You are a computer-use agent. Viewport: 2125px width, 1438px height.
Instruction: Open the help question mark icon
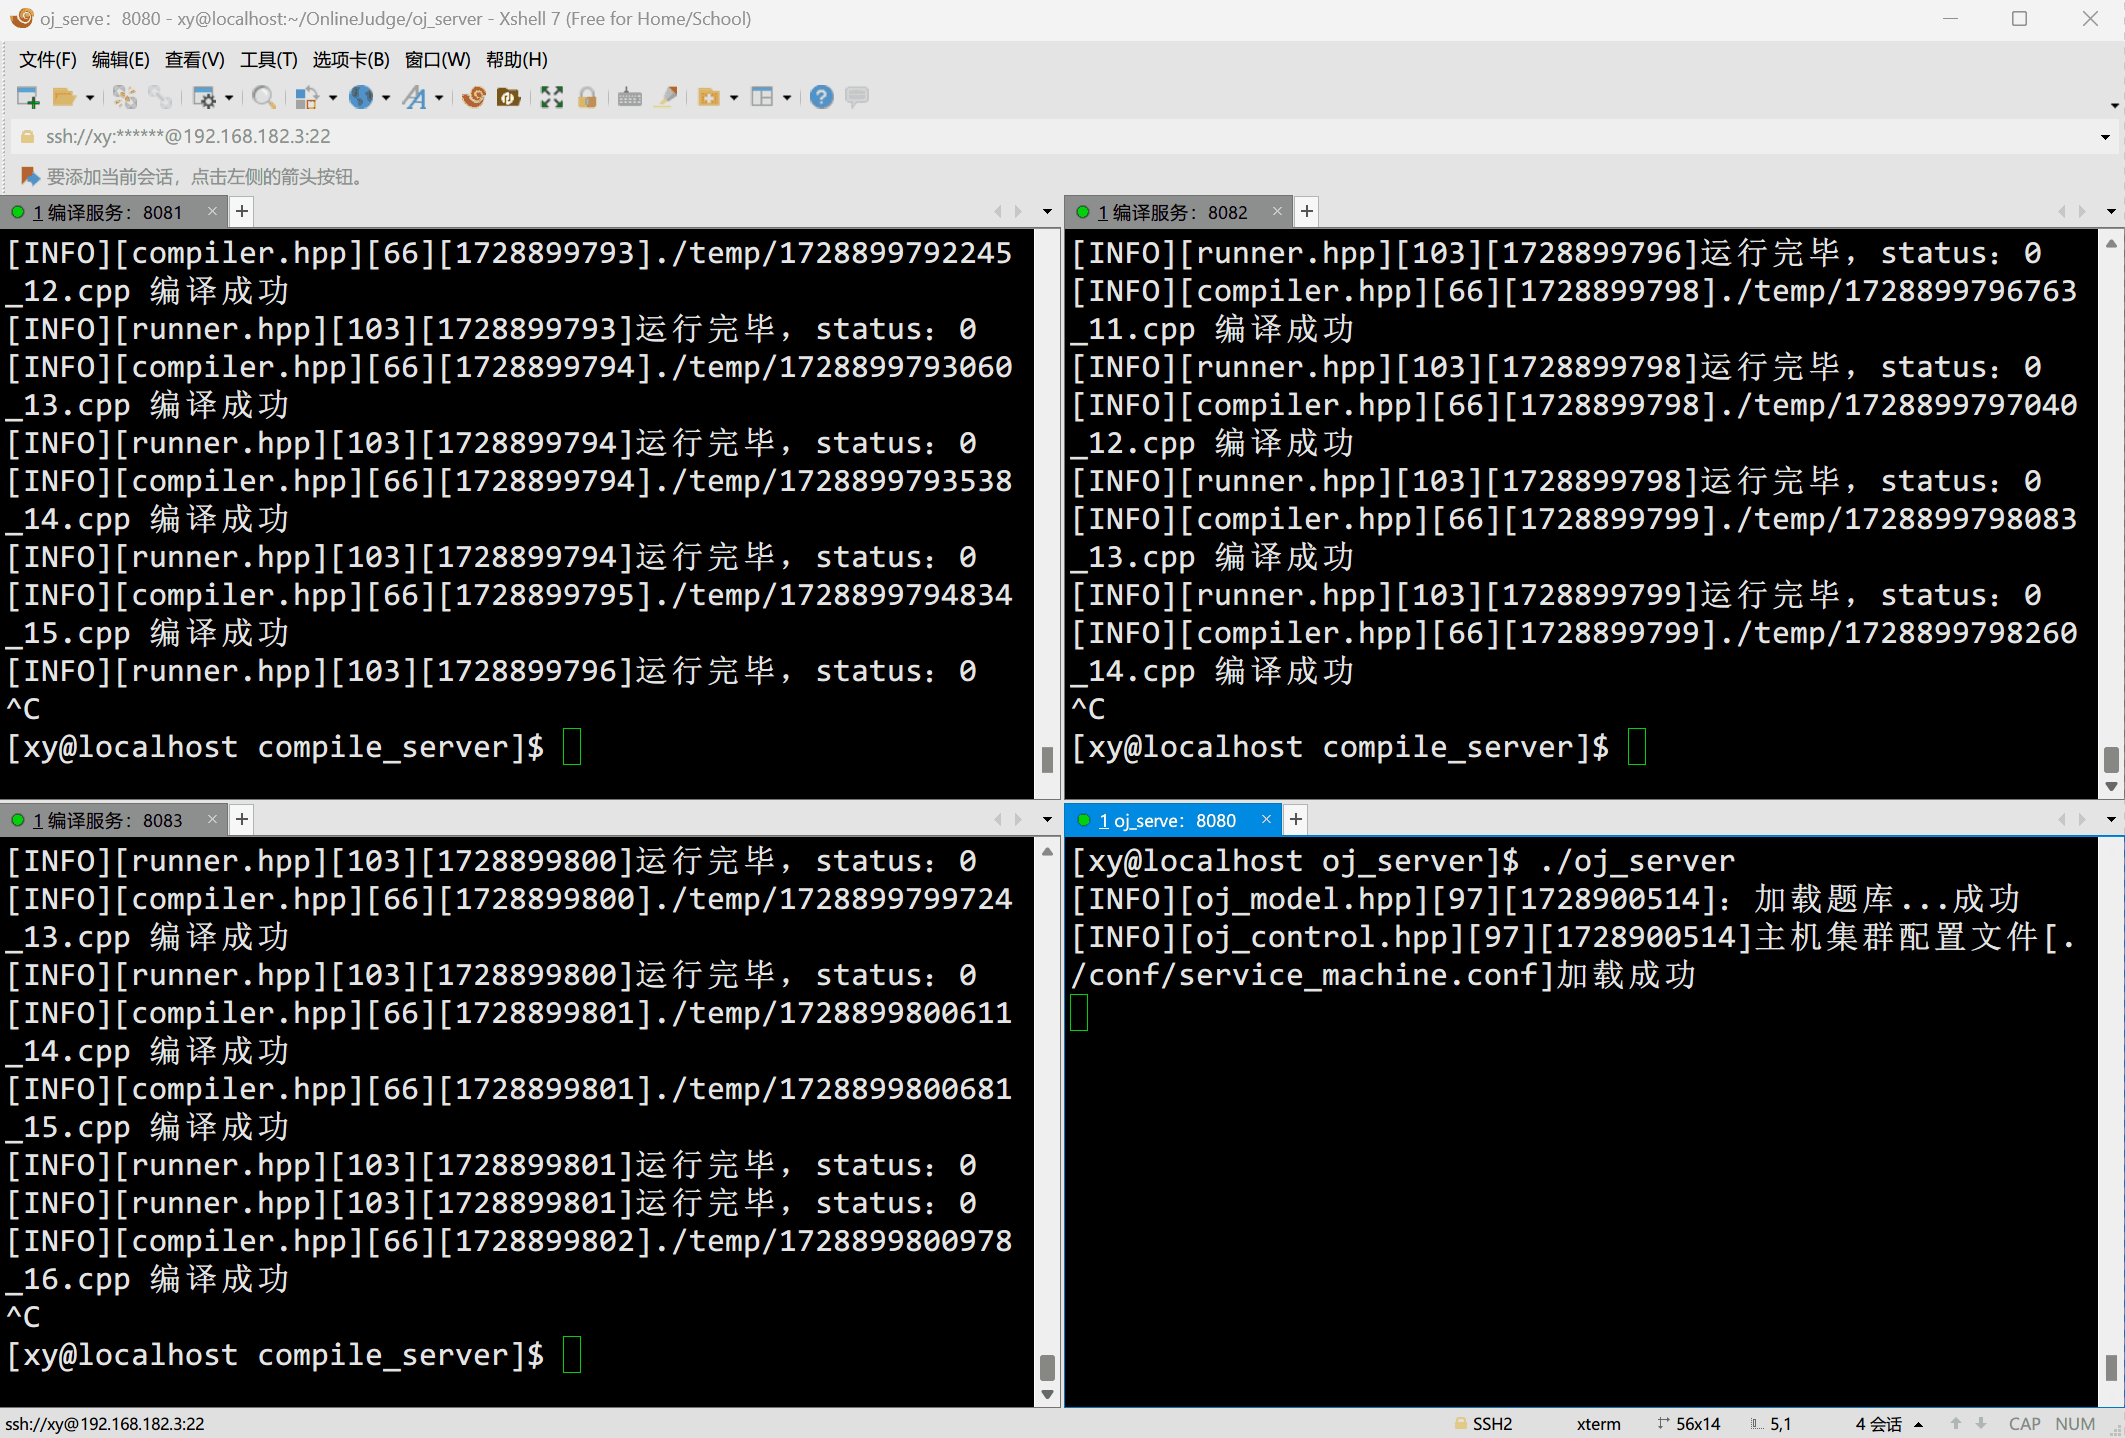[x=821, y=97]
